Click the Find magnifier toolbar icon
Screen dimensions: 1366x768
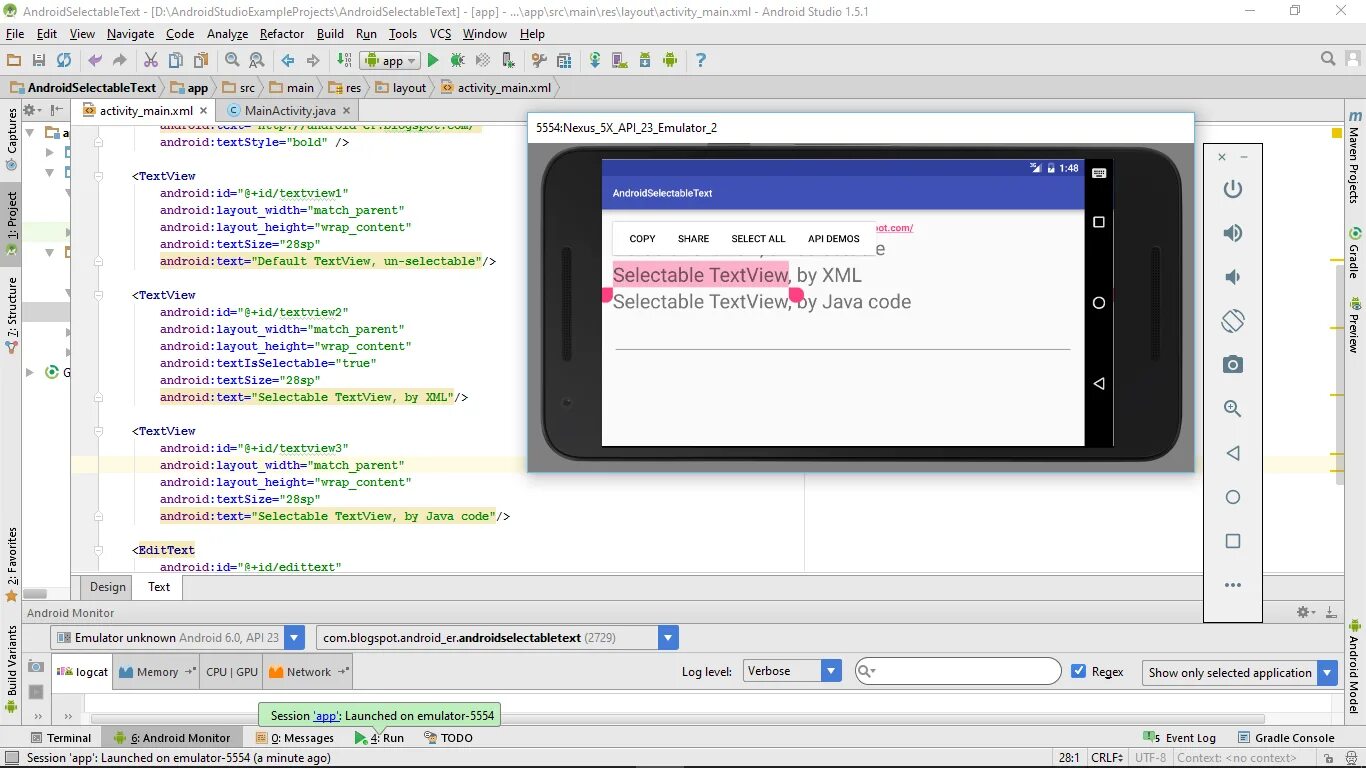point(232,60)
